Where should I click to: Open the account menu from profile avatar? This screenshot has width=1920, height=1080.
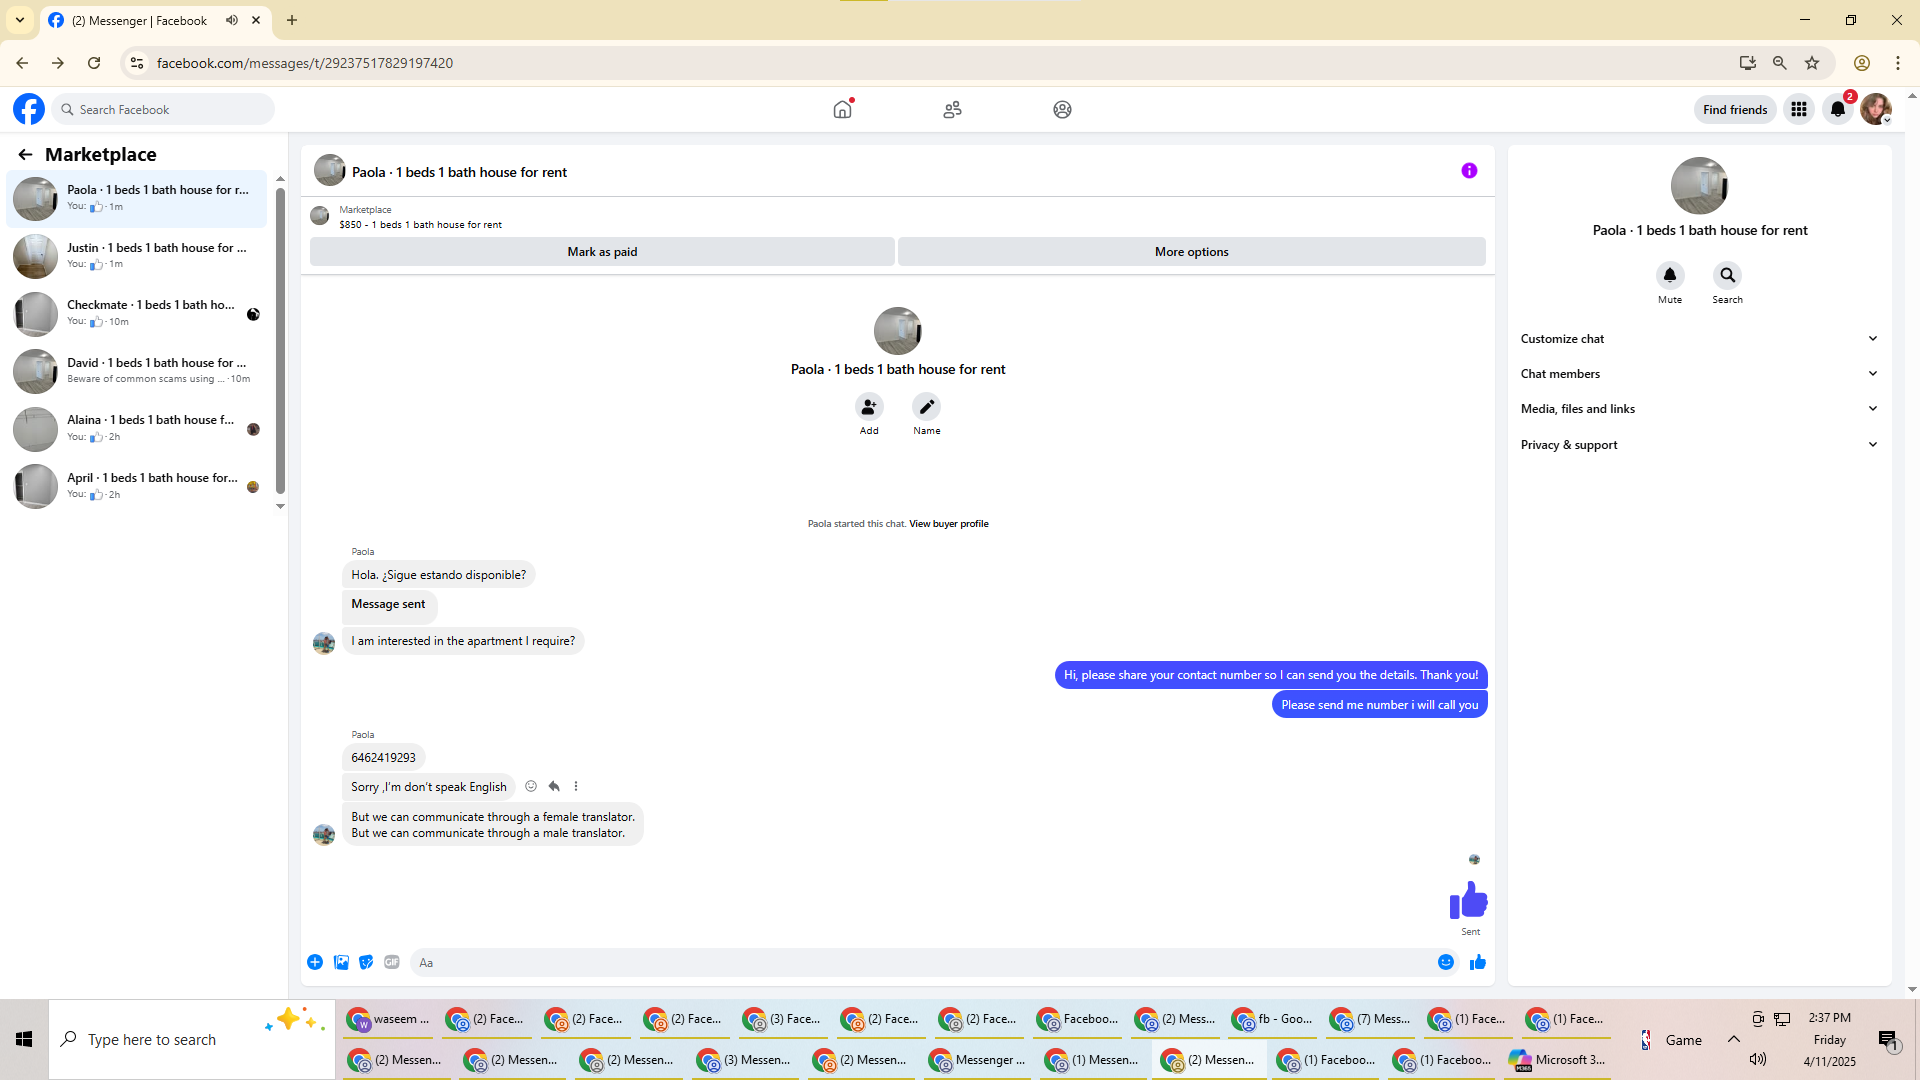click(x=1876, y=109)
